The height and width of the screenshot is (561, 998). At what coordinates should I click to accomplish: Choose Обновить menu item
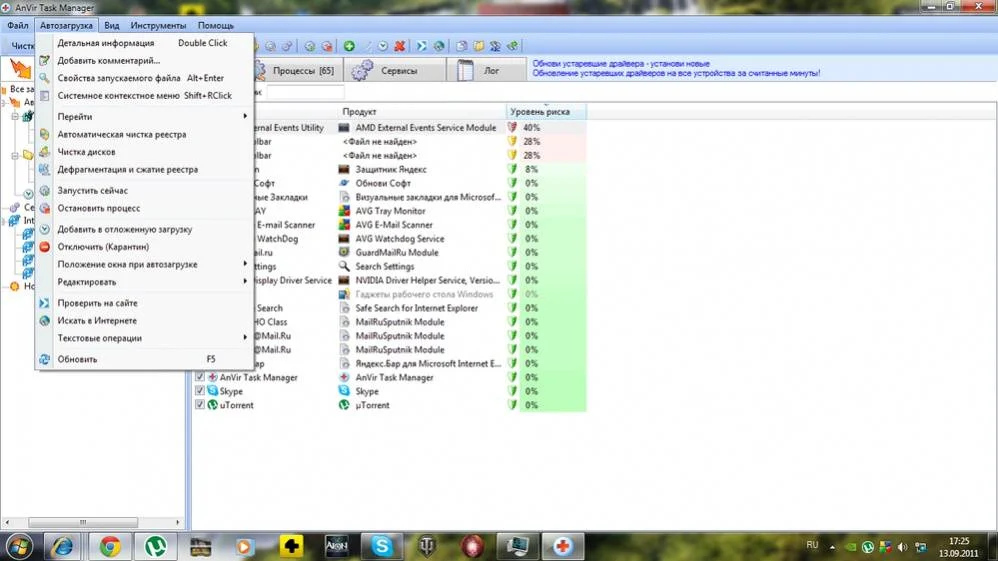click(146, 359)
